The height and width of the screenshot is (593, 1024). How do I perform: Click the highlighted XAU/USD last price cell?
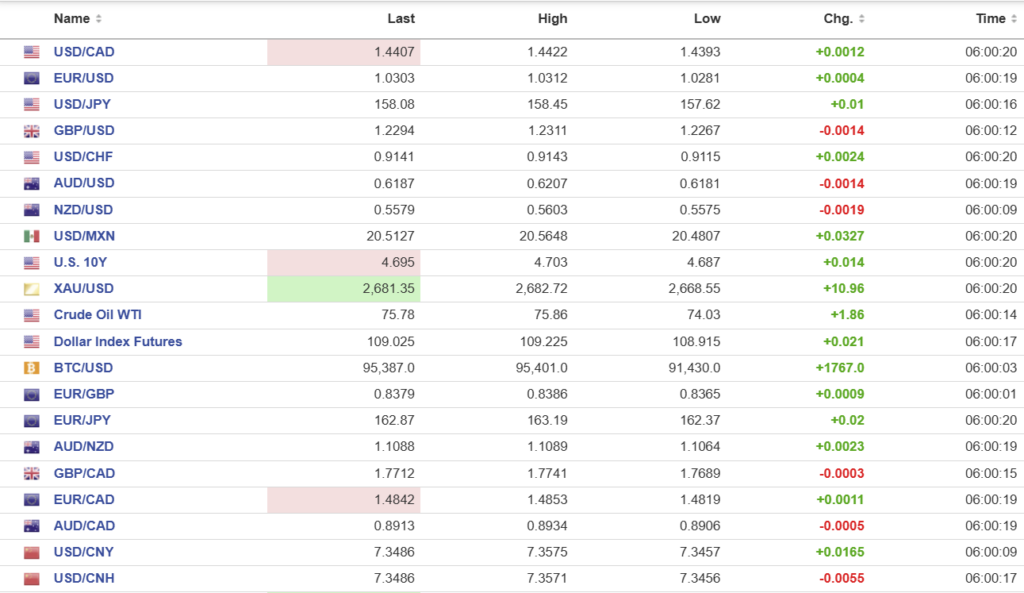pyautogui.click(x=344, y=289)
